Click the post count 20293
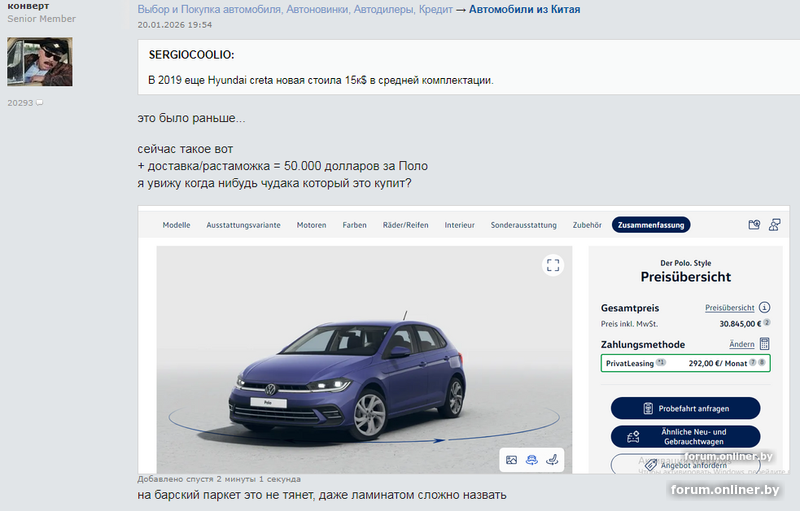This screenshot has width=800, height=511. point(20,103)
